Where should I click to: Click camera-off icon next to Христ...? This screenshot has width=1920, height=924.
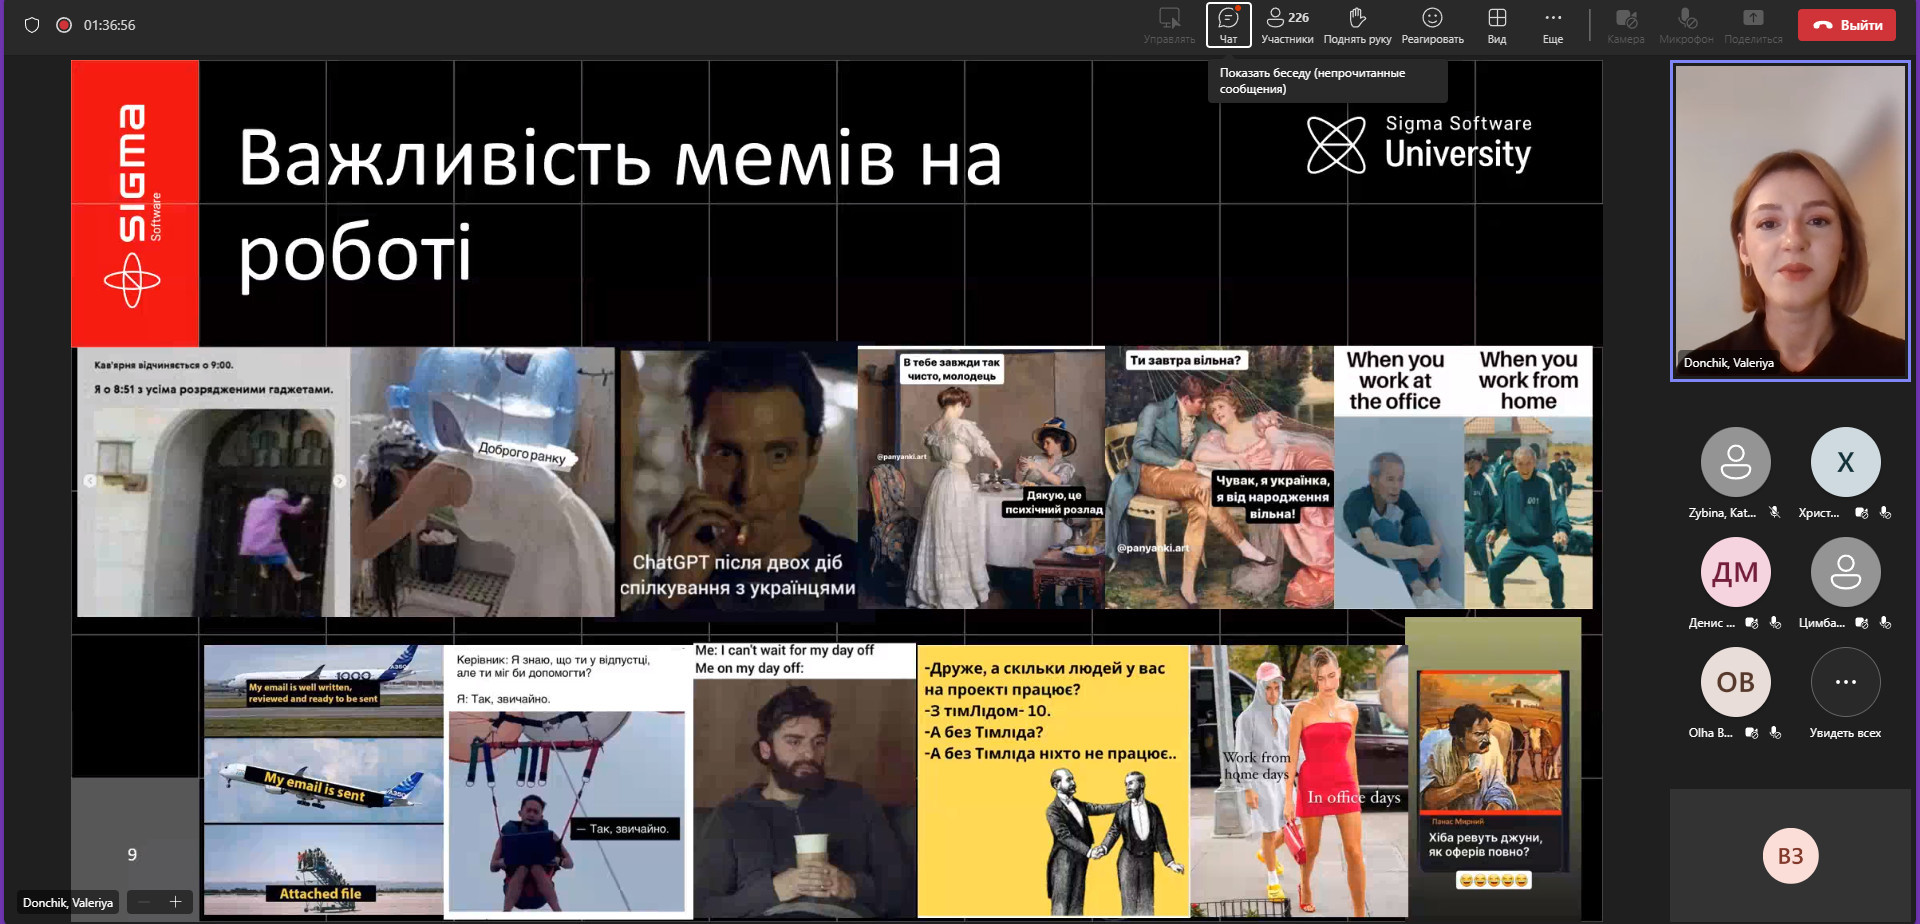pos(1861,513)
